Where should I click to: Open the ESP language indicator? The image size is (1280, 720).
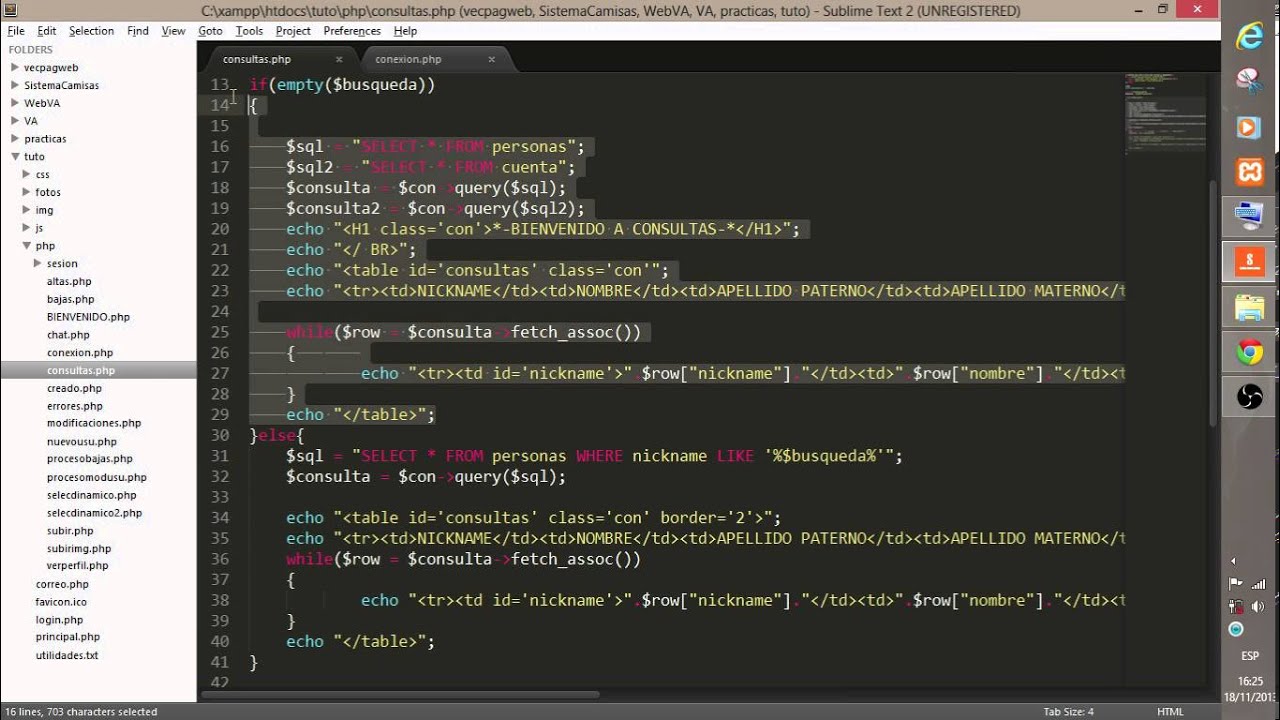click(x=1250, y=656)
